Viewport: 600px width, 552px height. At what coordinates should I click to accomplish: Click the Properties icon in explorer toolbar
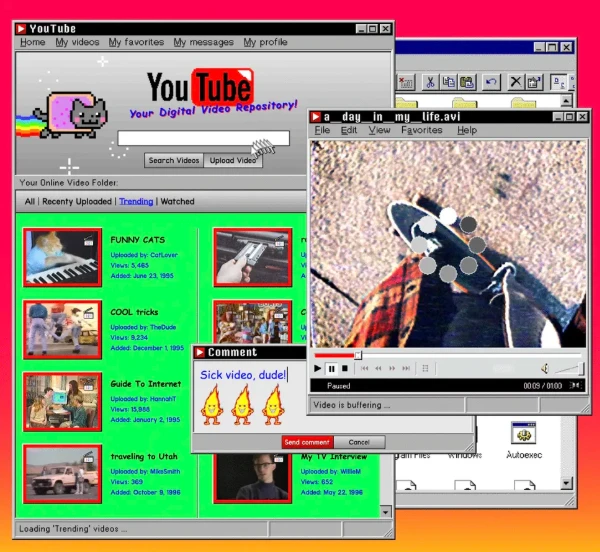tap(533, 82)
